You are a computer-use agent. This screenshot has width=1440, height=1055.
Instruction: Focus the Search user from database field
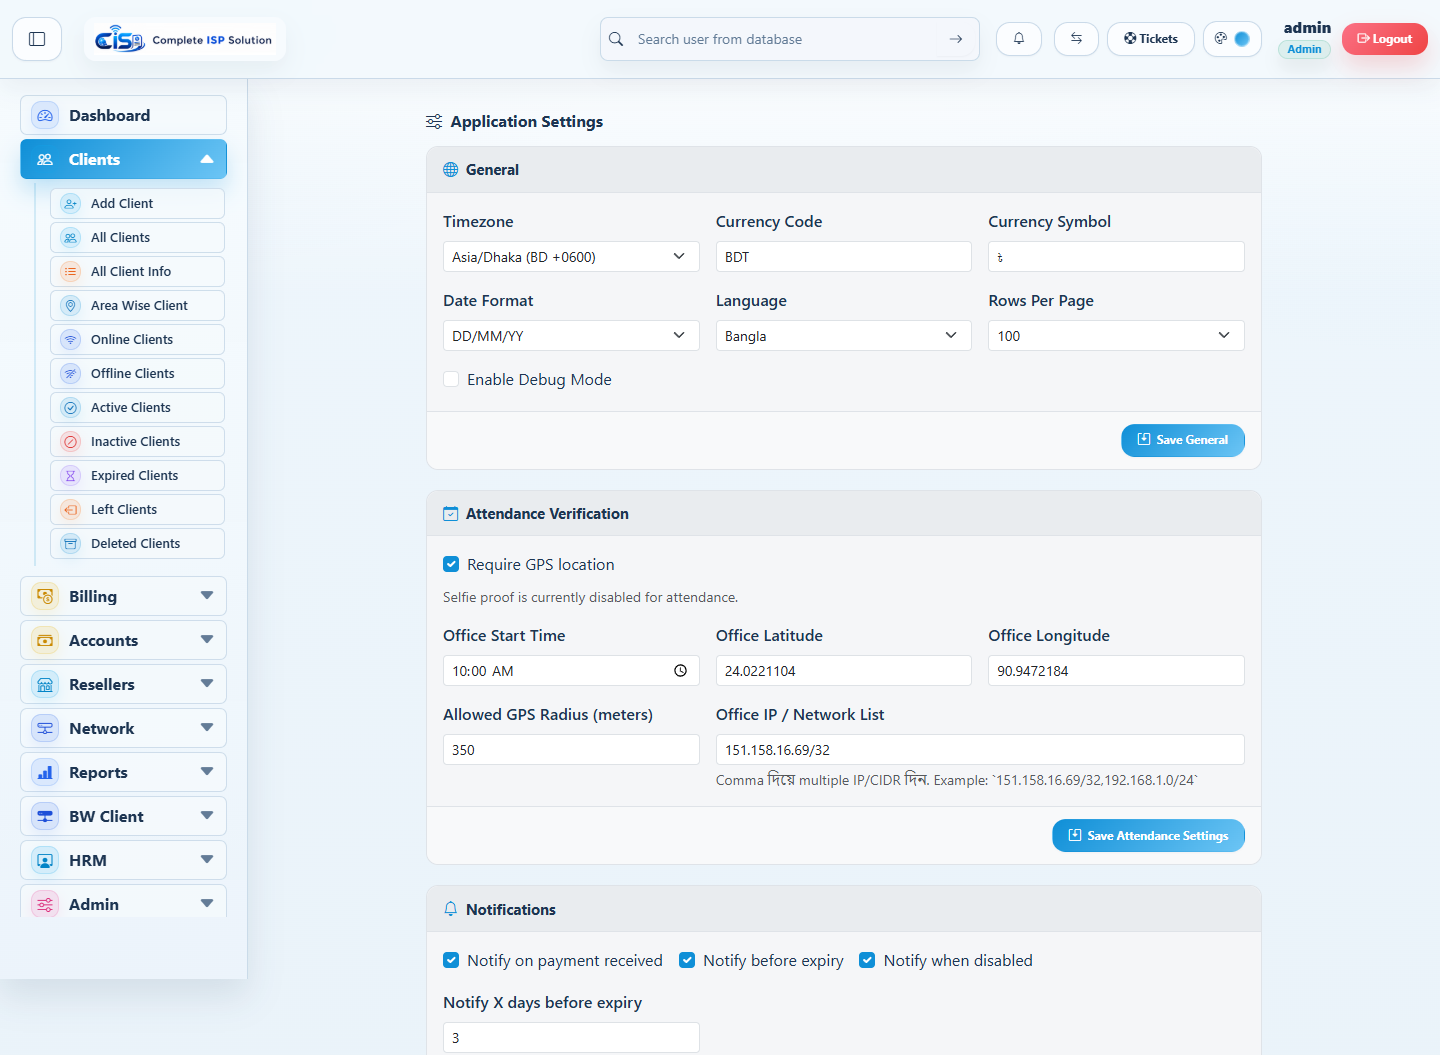(x=790, y=39)
